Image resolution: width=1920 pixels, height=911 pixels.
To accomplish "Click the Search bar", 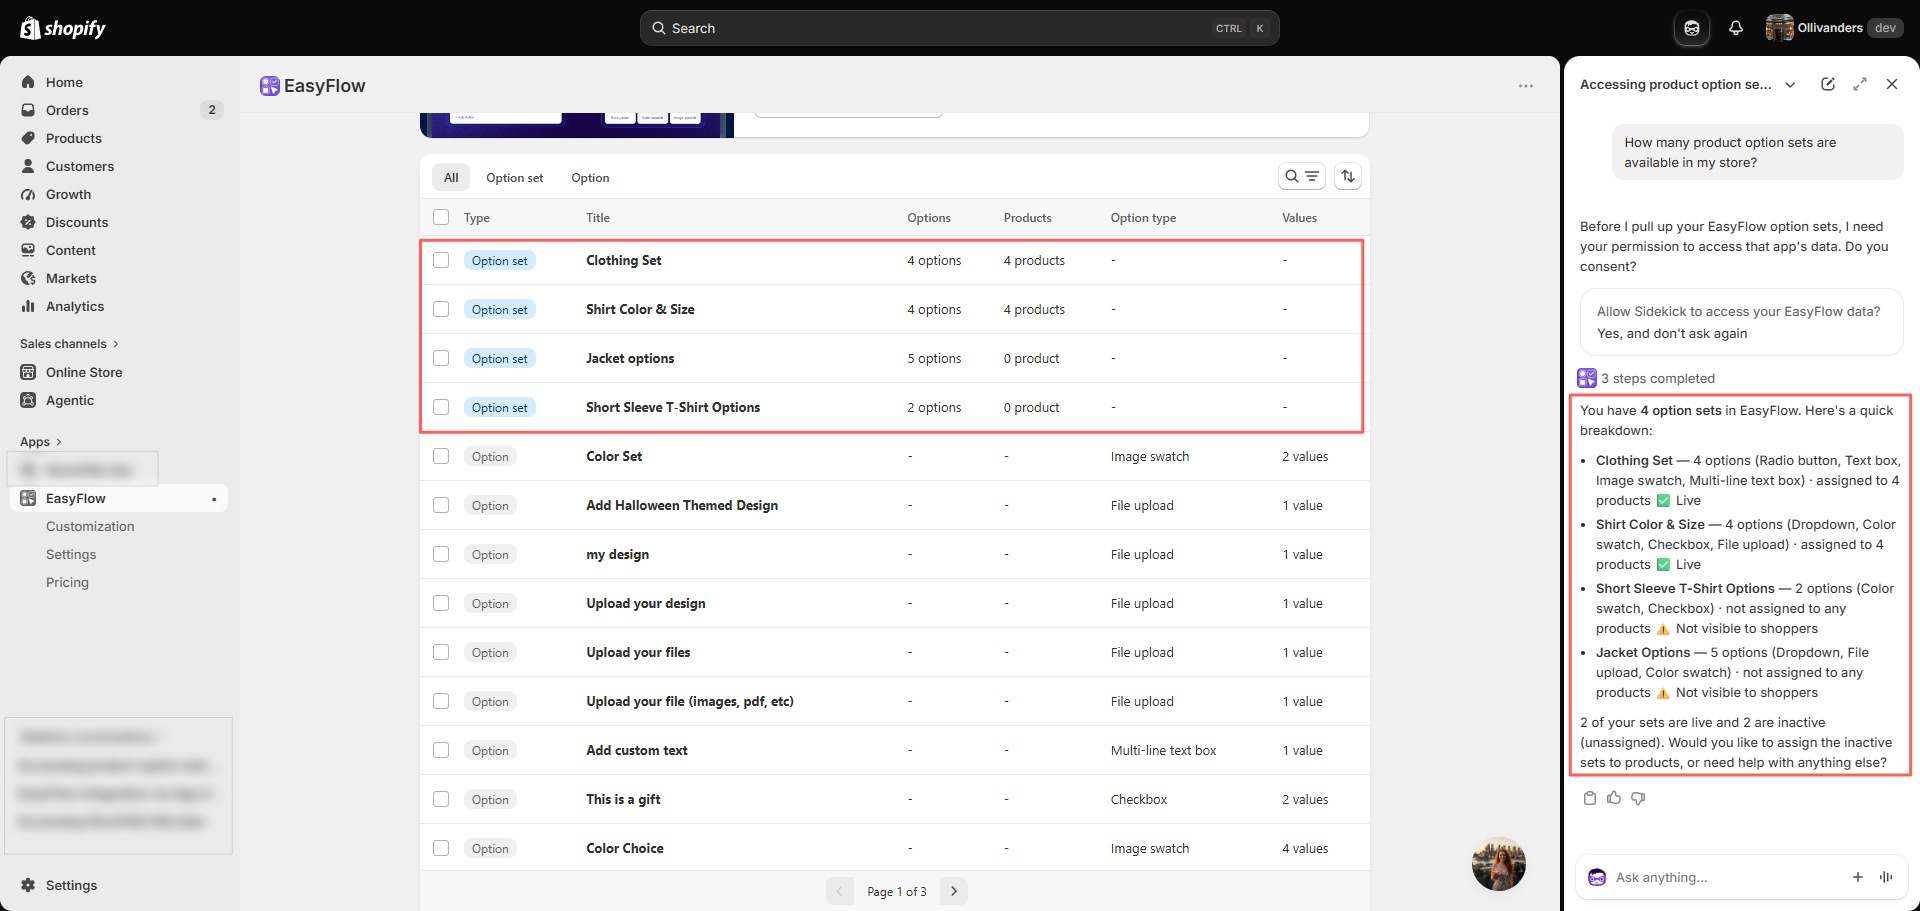I will coord(959,28).
